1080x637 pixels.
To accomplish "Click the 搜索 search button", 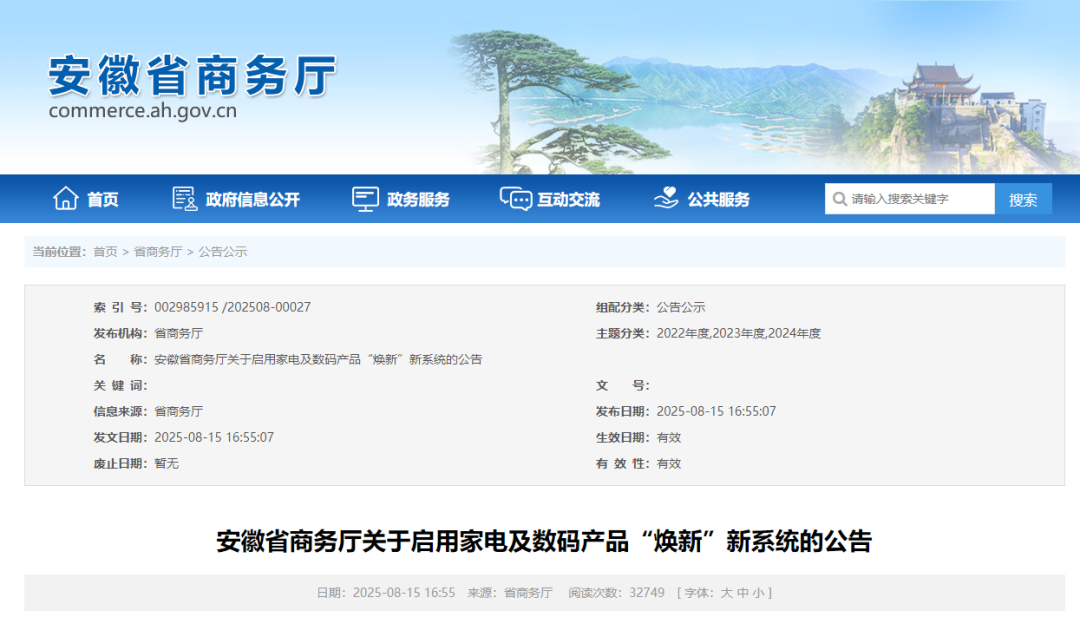I will (x=1023, y=198).
